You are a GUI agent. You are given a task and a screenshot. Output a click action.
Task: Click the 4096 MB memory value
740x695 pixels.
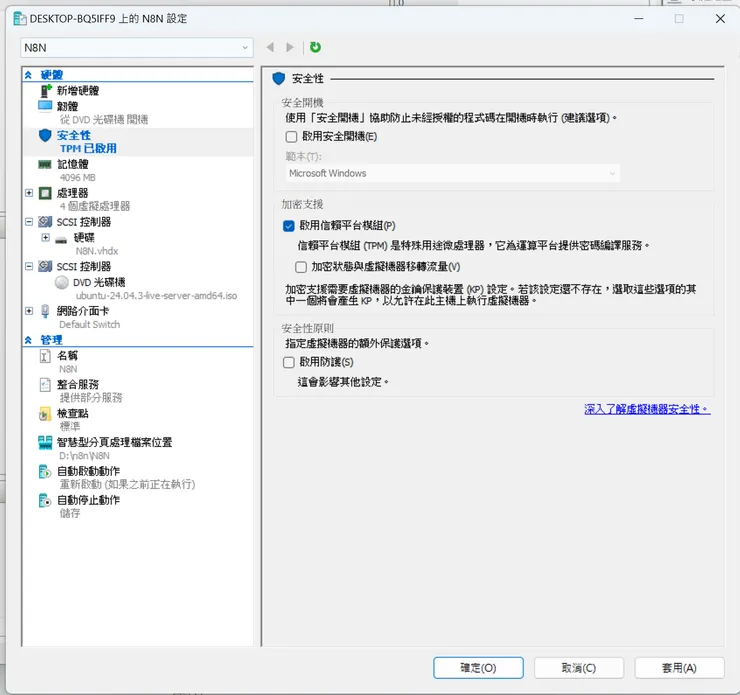[x=78, y=178]
